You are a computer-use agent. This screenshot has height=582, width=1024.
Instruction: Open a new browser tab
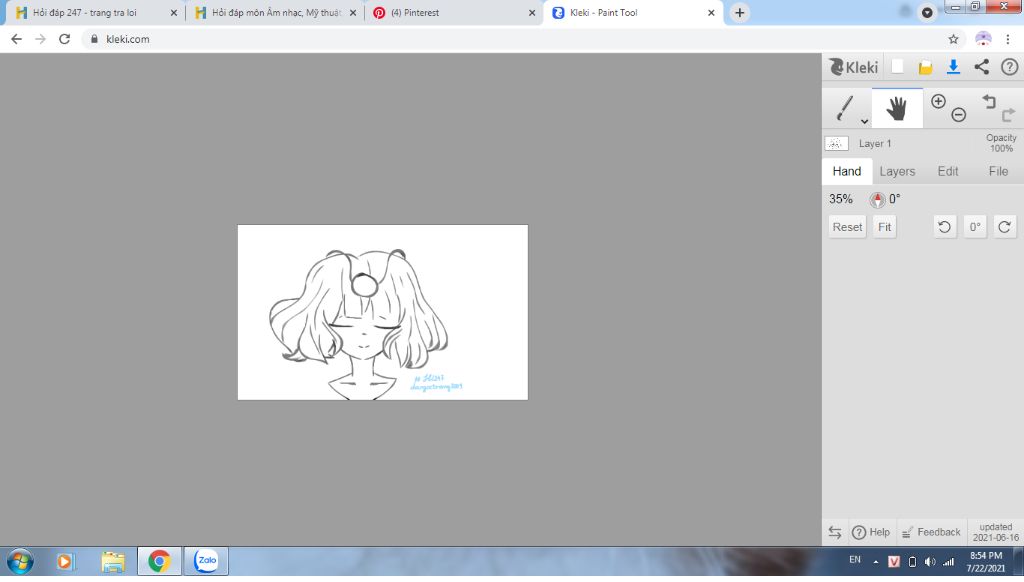tap(739, 12)
